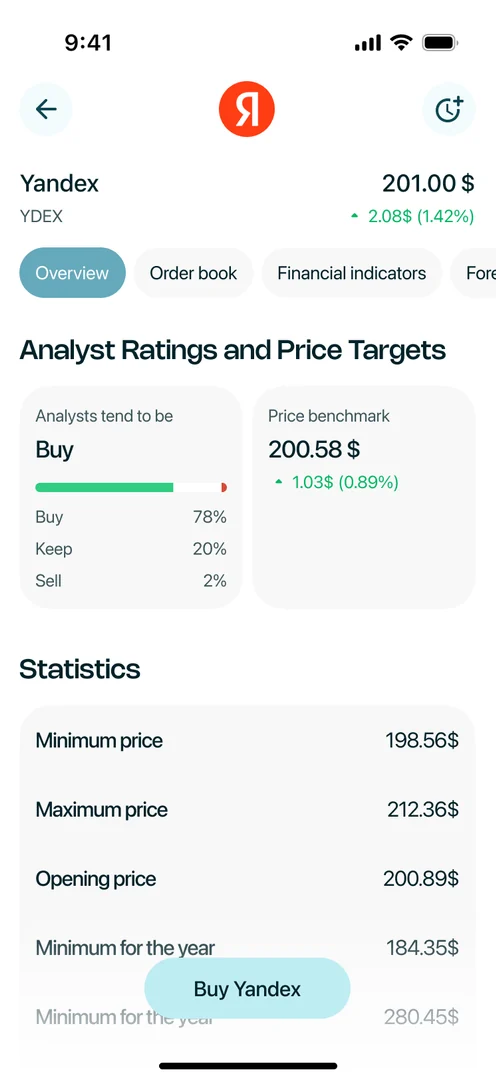This screenshot has width=496, height=1080.
Task: Tap the Opening price row
Action: (247, 878)
